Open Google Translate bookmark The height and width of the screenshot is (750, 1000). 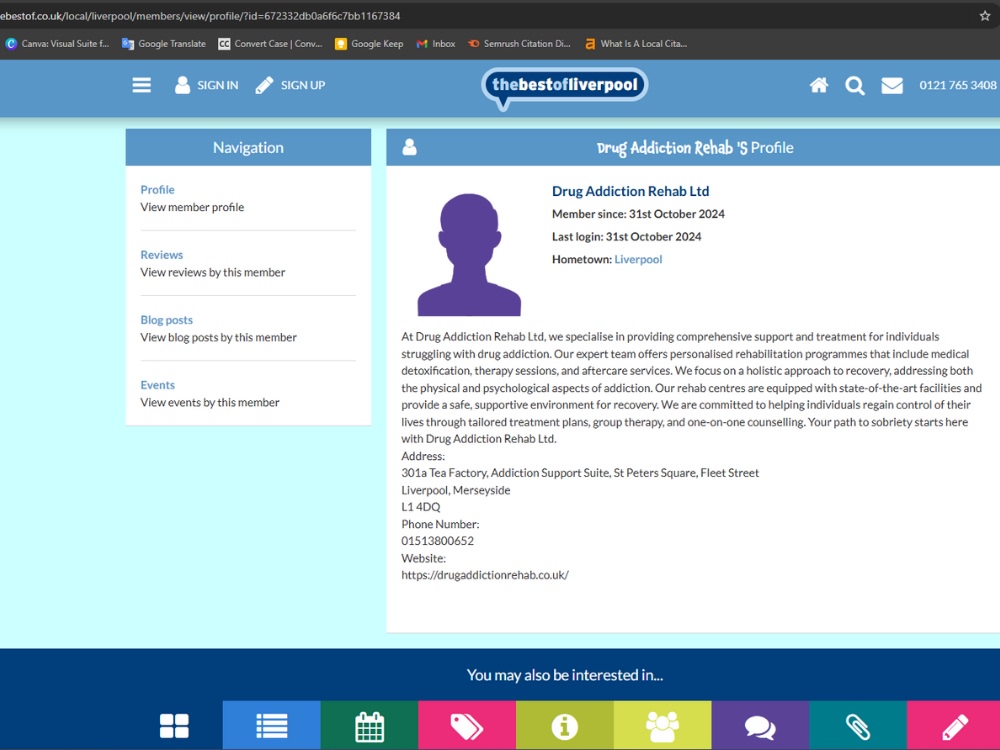point(164,44)
